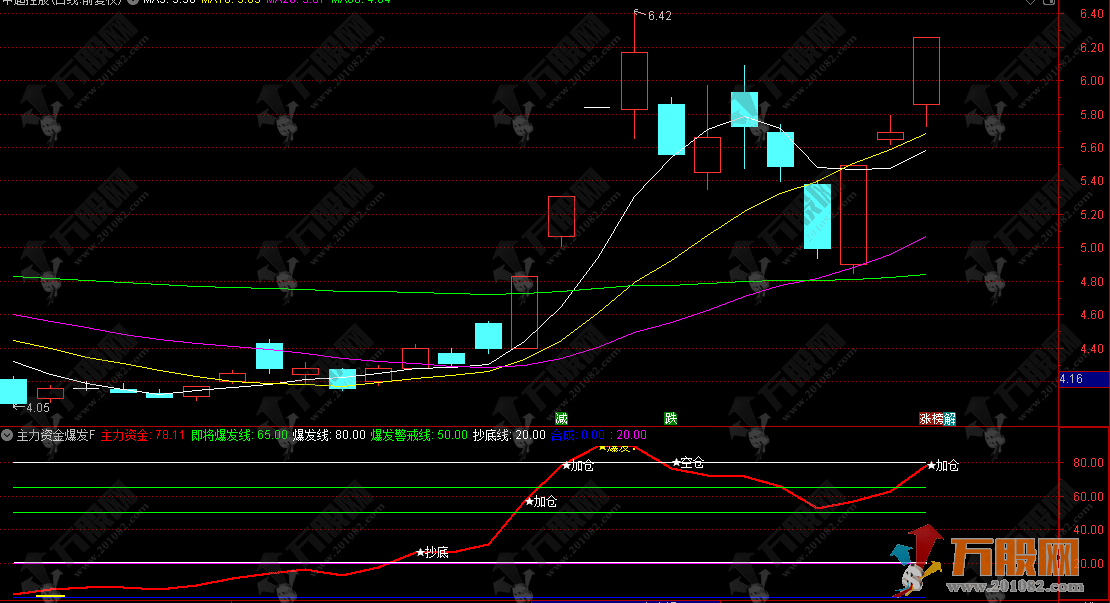Open the red 涨榜 event marker
Viewport: 1110px width, 603px height.
pyautogui.click(x=930, y=418)
